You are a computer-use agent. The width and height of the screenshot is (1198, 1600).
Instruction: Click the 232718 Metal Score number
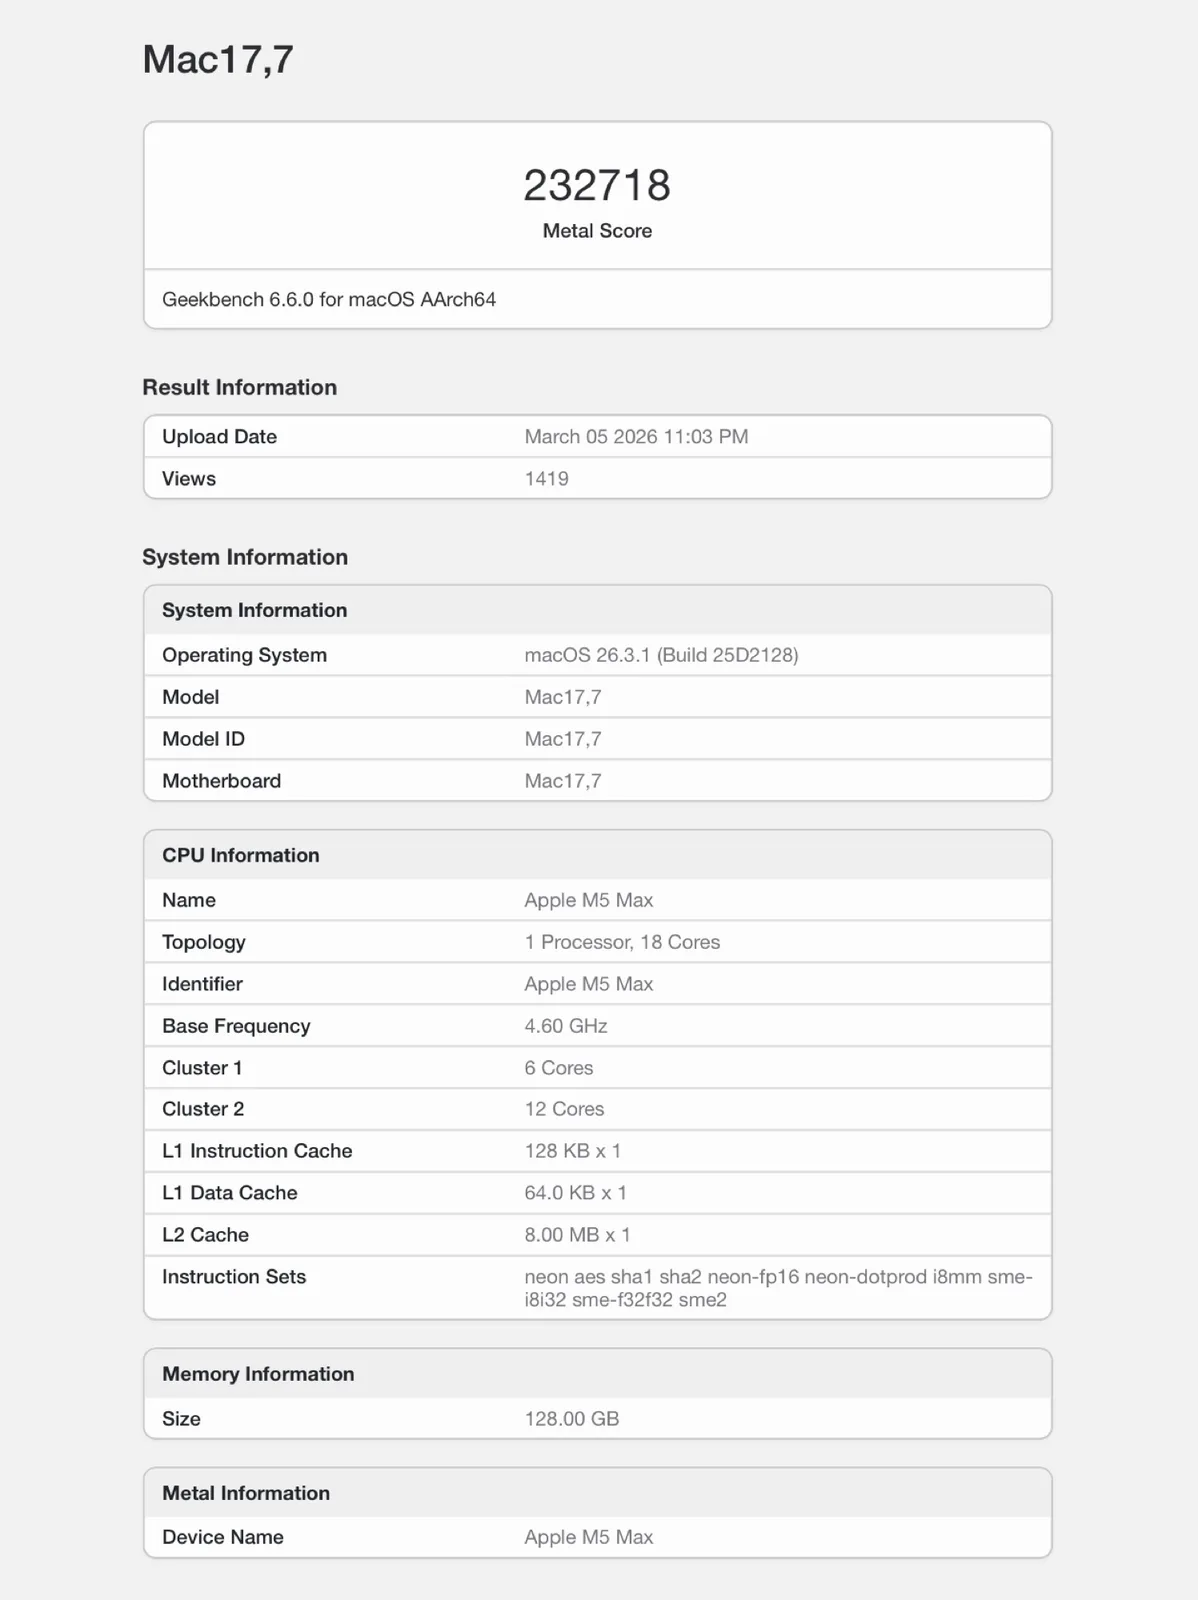597,185
